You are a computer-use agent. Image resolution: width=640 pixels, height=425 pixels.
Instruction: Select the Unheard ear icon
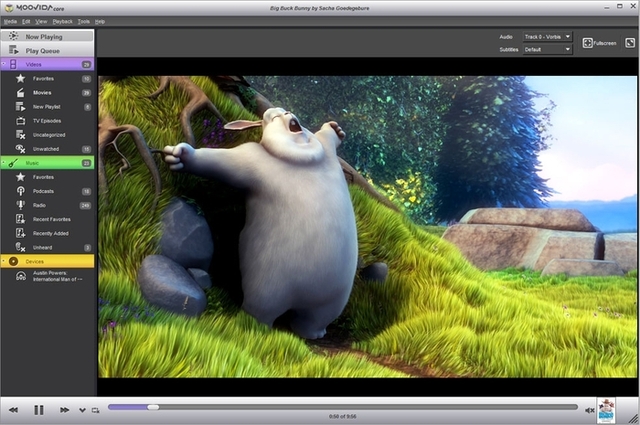[x=20, y=247]
